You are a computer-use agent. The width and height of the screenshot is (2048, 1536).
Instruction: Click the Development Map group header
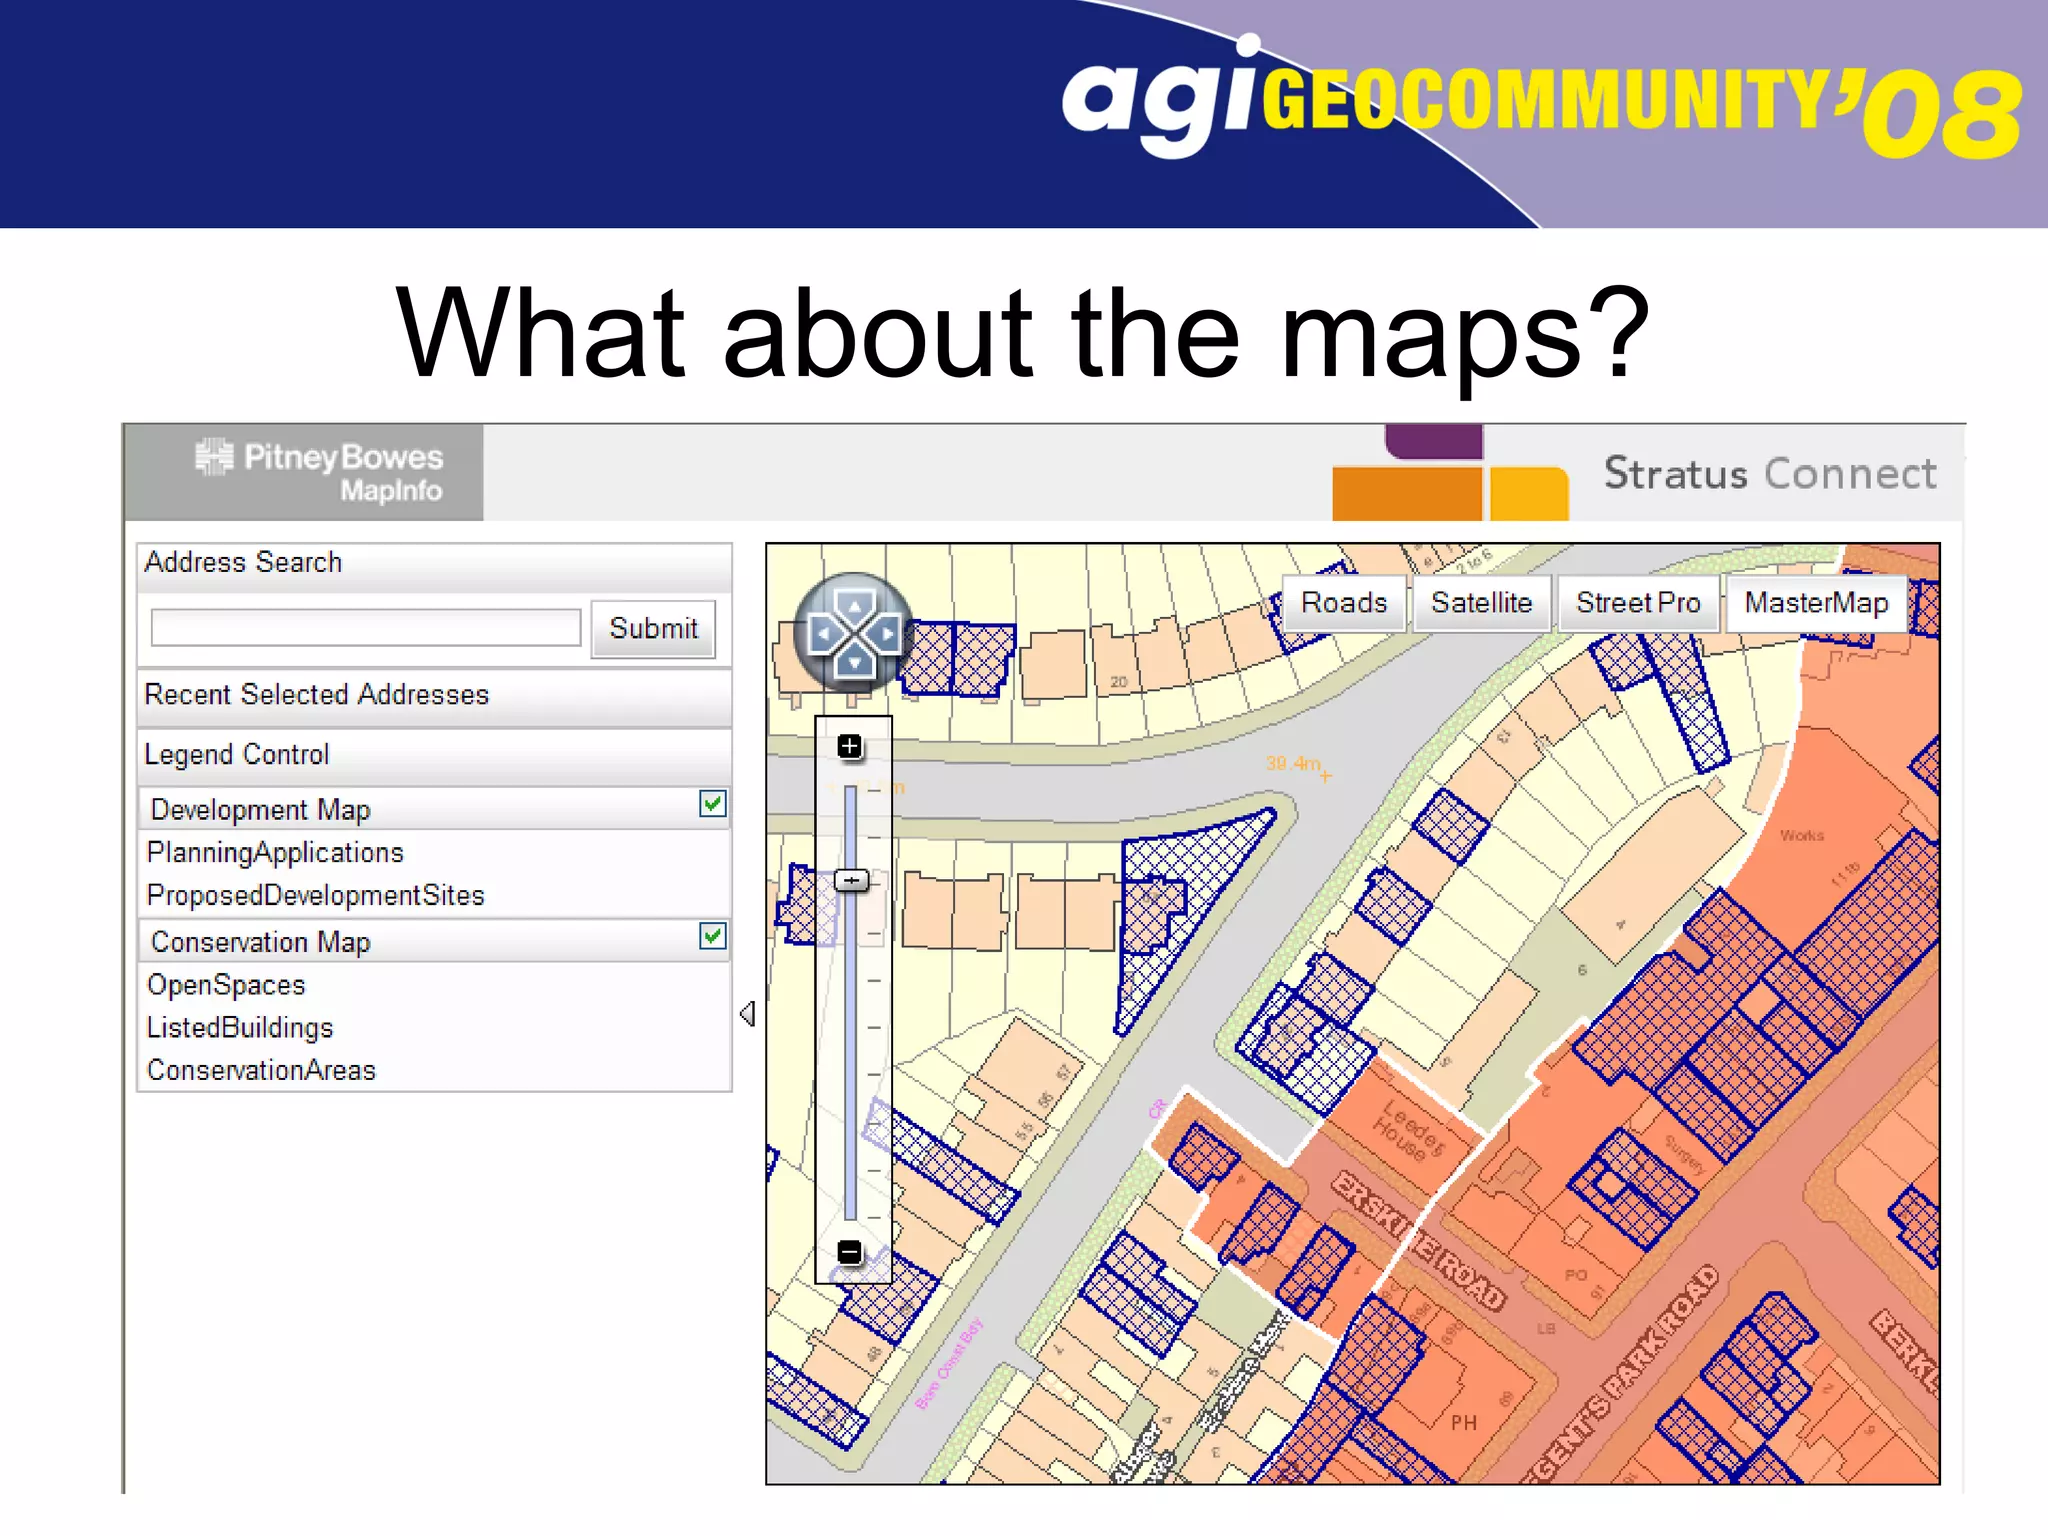(434, 808)
